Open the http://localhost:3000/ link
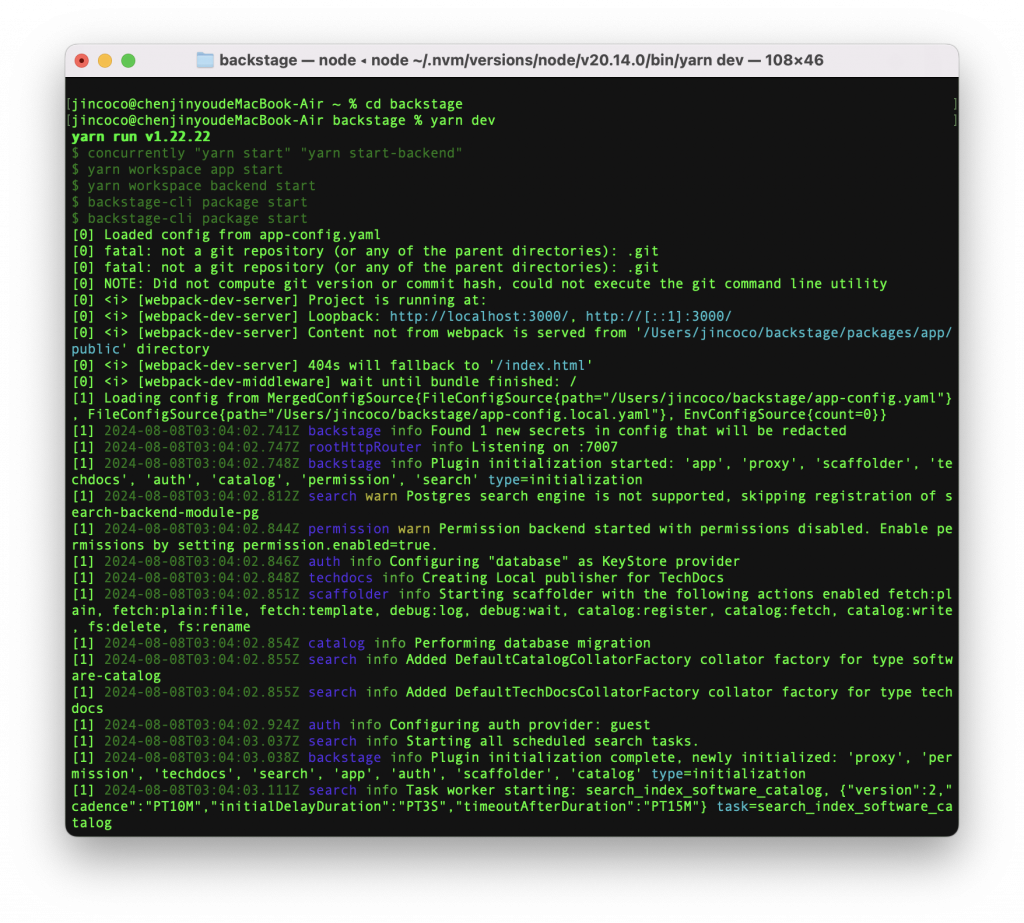The height and width of the screenshot is (923, 1024). (478, 316)
